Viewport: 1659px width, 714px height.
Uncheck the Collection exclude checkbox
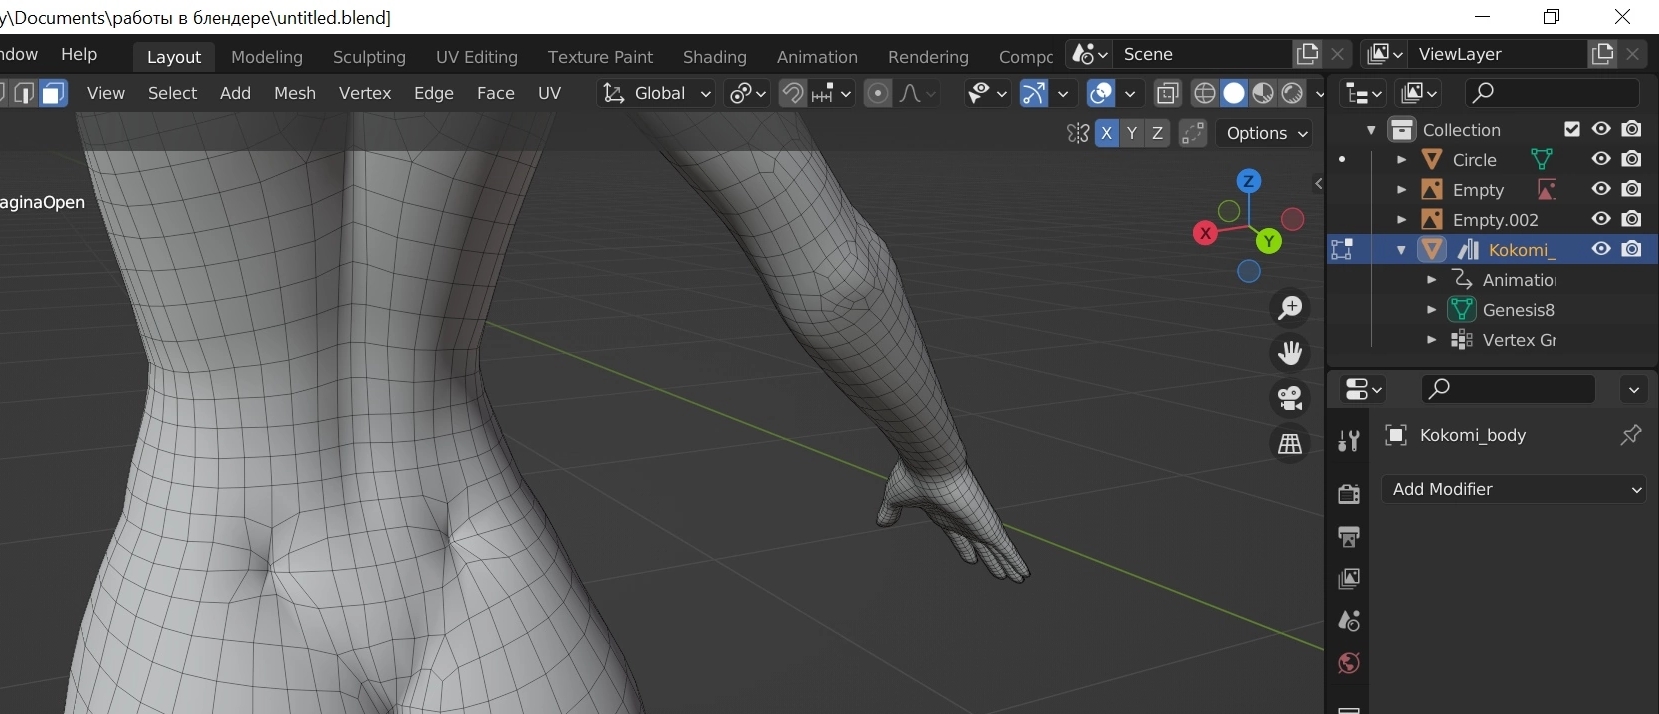click(1572, 129)
